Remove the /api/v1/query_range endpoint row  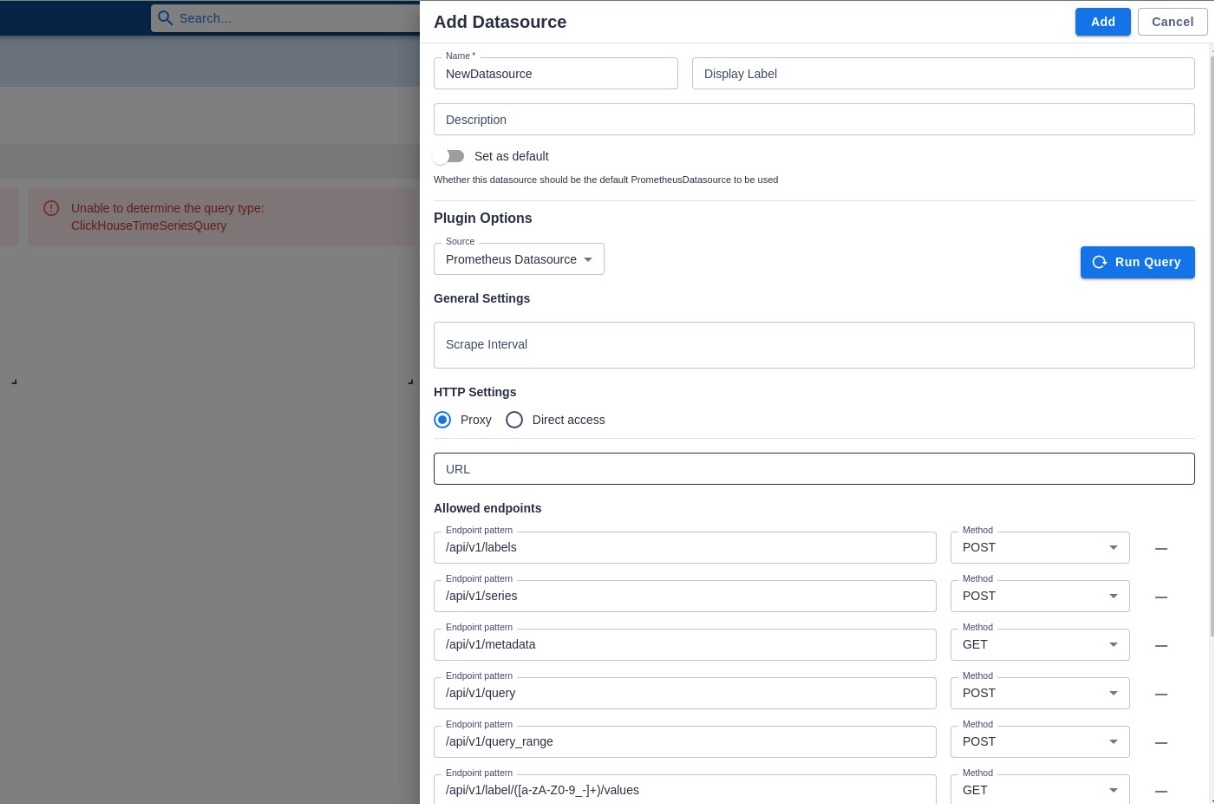click(1160, 742)
